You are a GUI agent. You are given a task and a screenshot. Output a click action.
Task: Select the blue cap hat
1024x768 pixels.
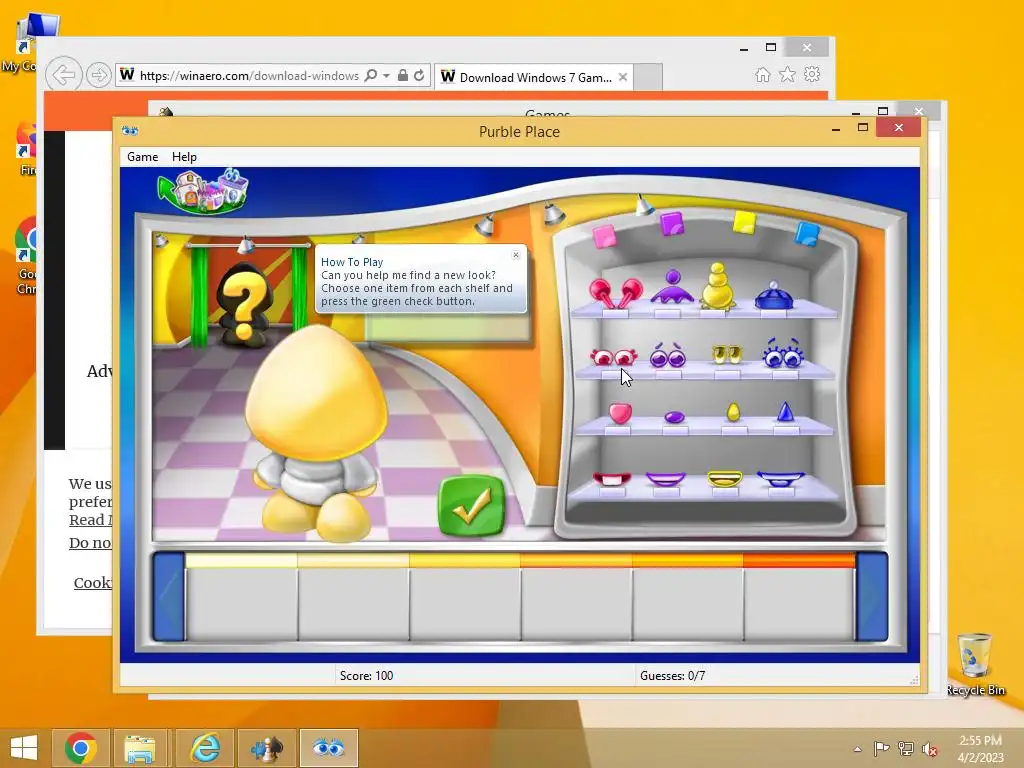[774, 295]
